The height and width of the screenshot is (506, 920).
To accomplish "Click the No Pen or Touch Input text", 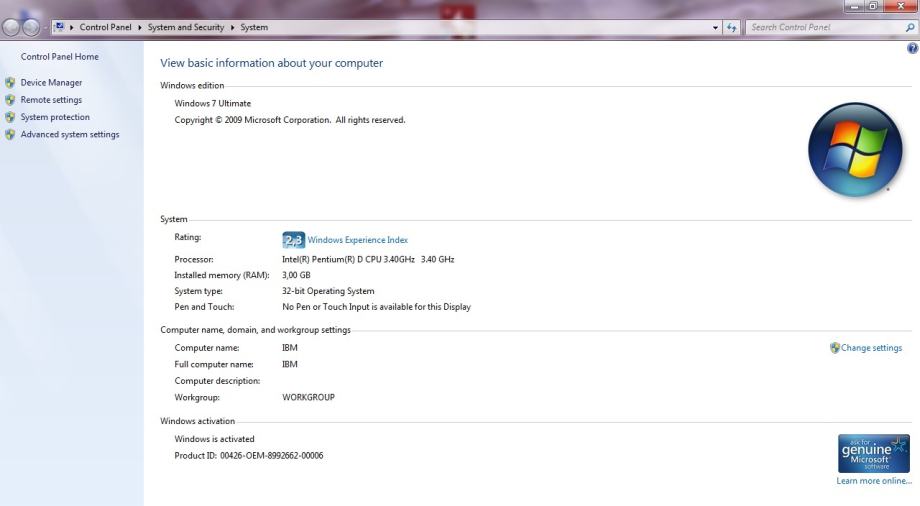I will click(x=376, y=306).
